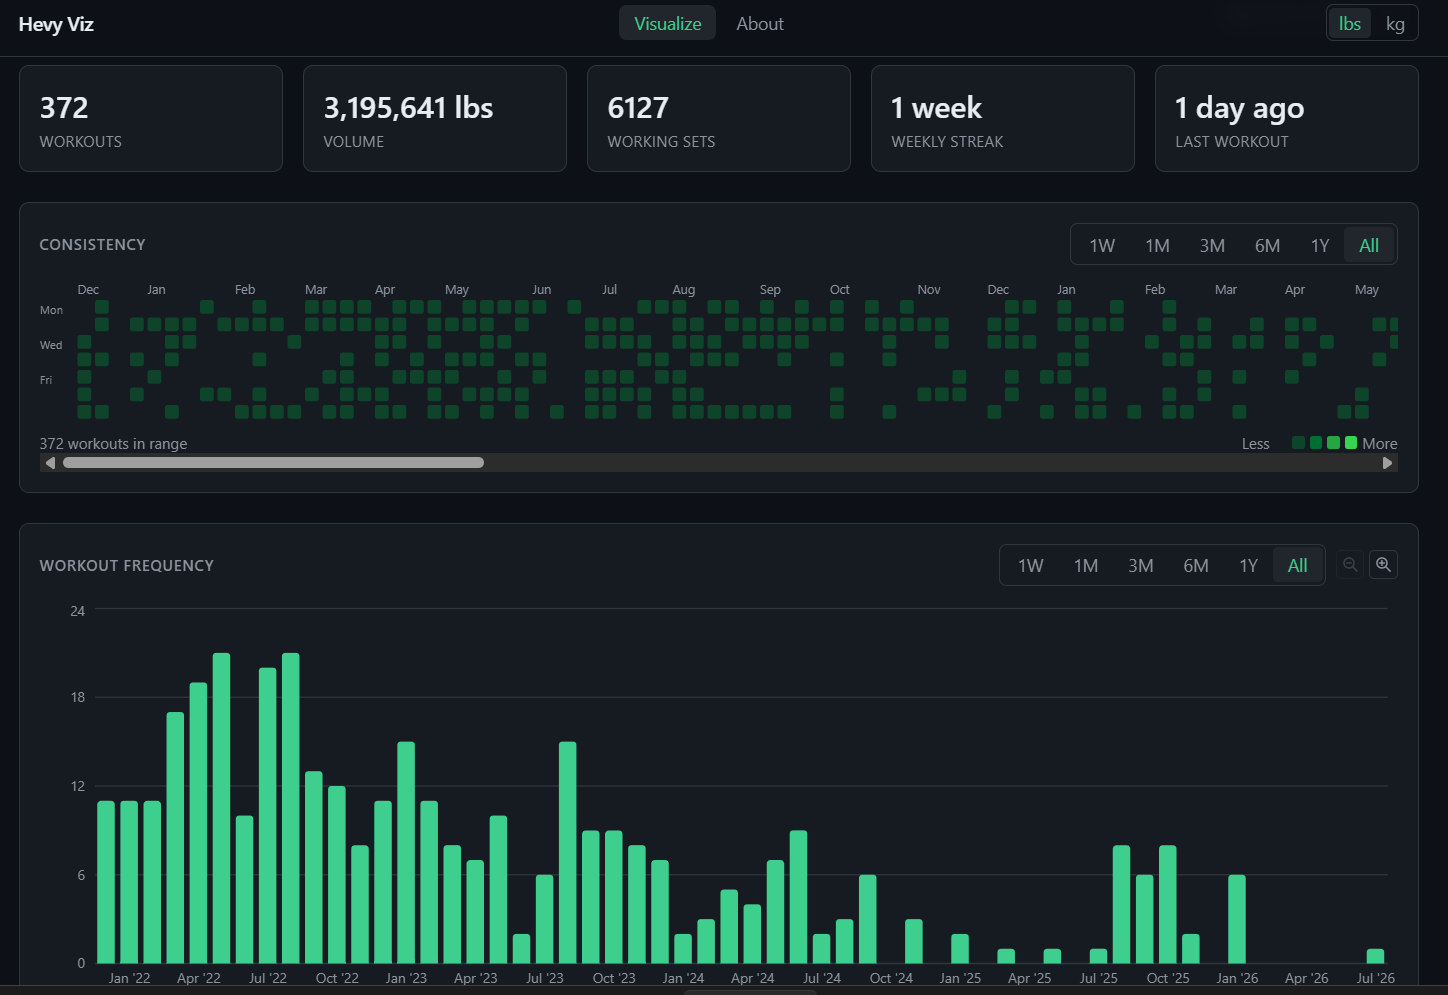Screen dimensions: 1448x995
Task: Click the 18 y-axis label
Action: pos(78,698)
